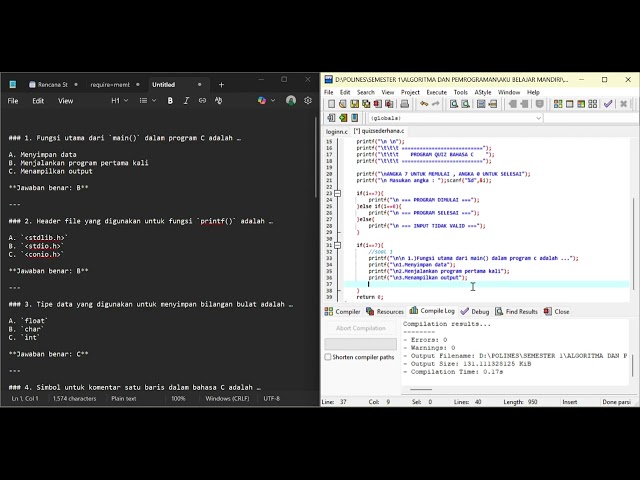Viewport: 640px width, 480px height.
Task: Click the Goto Bookmark icon beside globals box
Action: tap(354, 118)
